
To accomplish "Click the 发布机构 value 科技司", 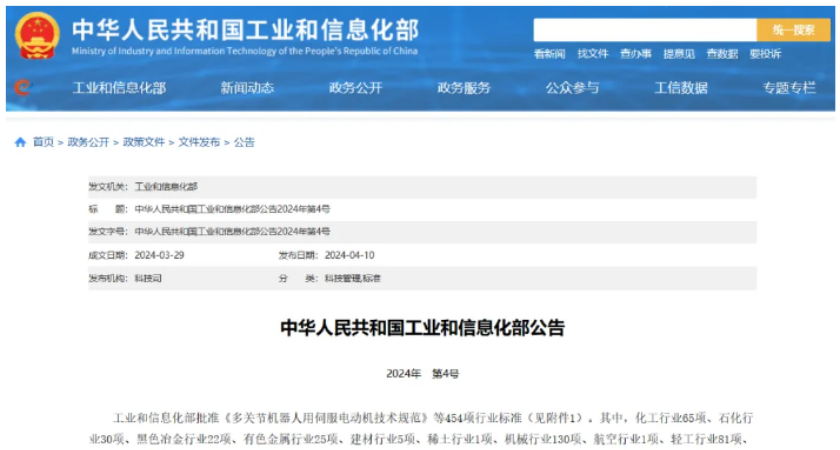I will point(148,278).
